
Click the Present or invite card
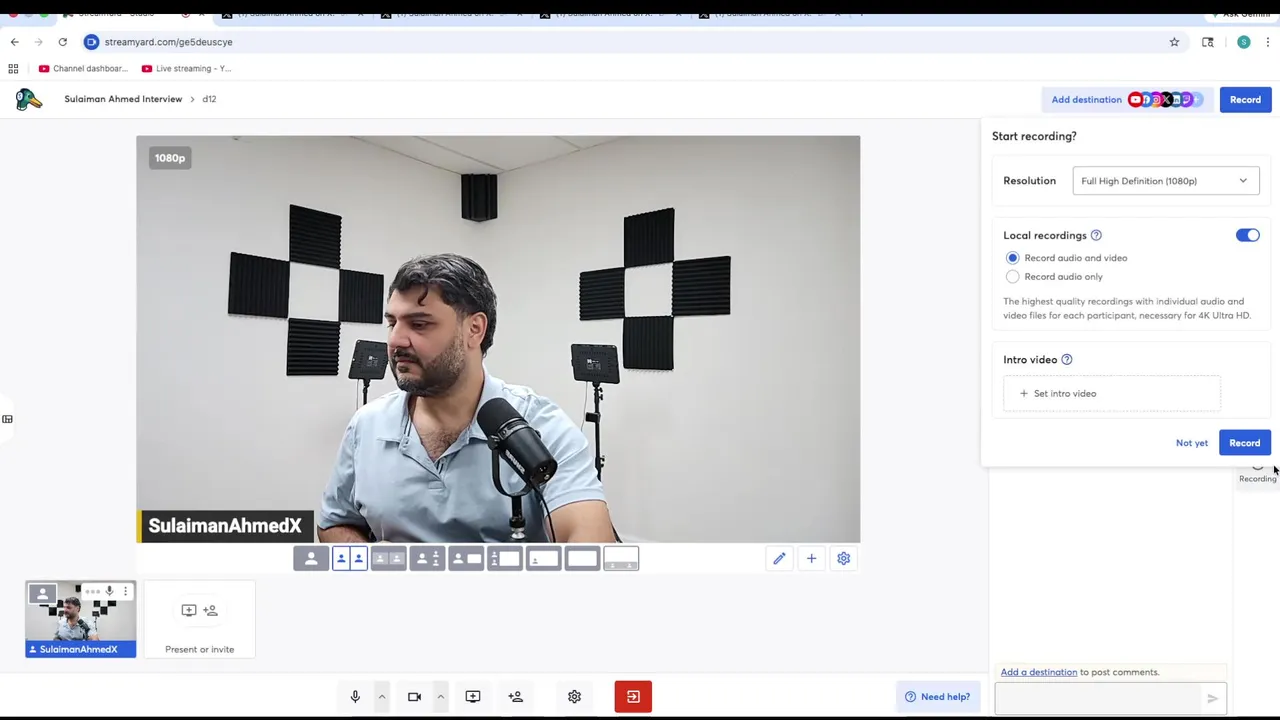point(199,619)
